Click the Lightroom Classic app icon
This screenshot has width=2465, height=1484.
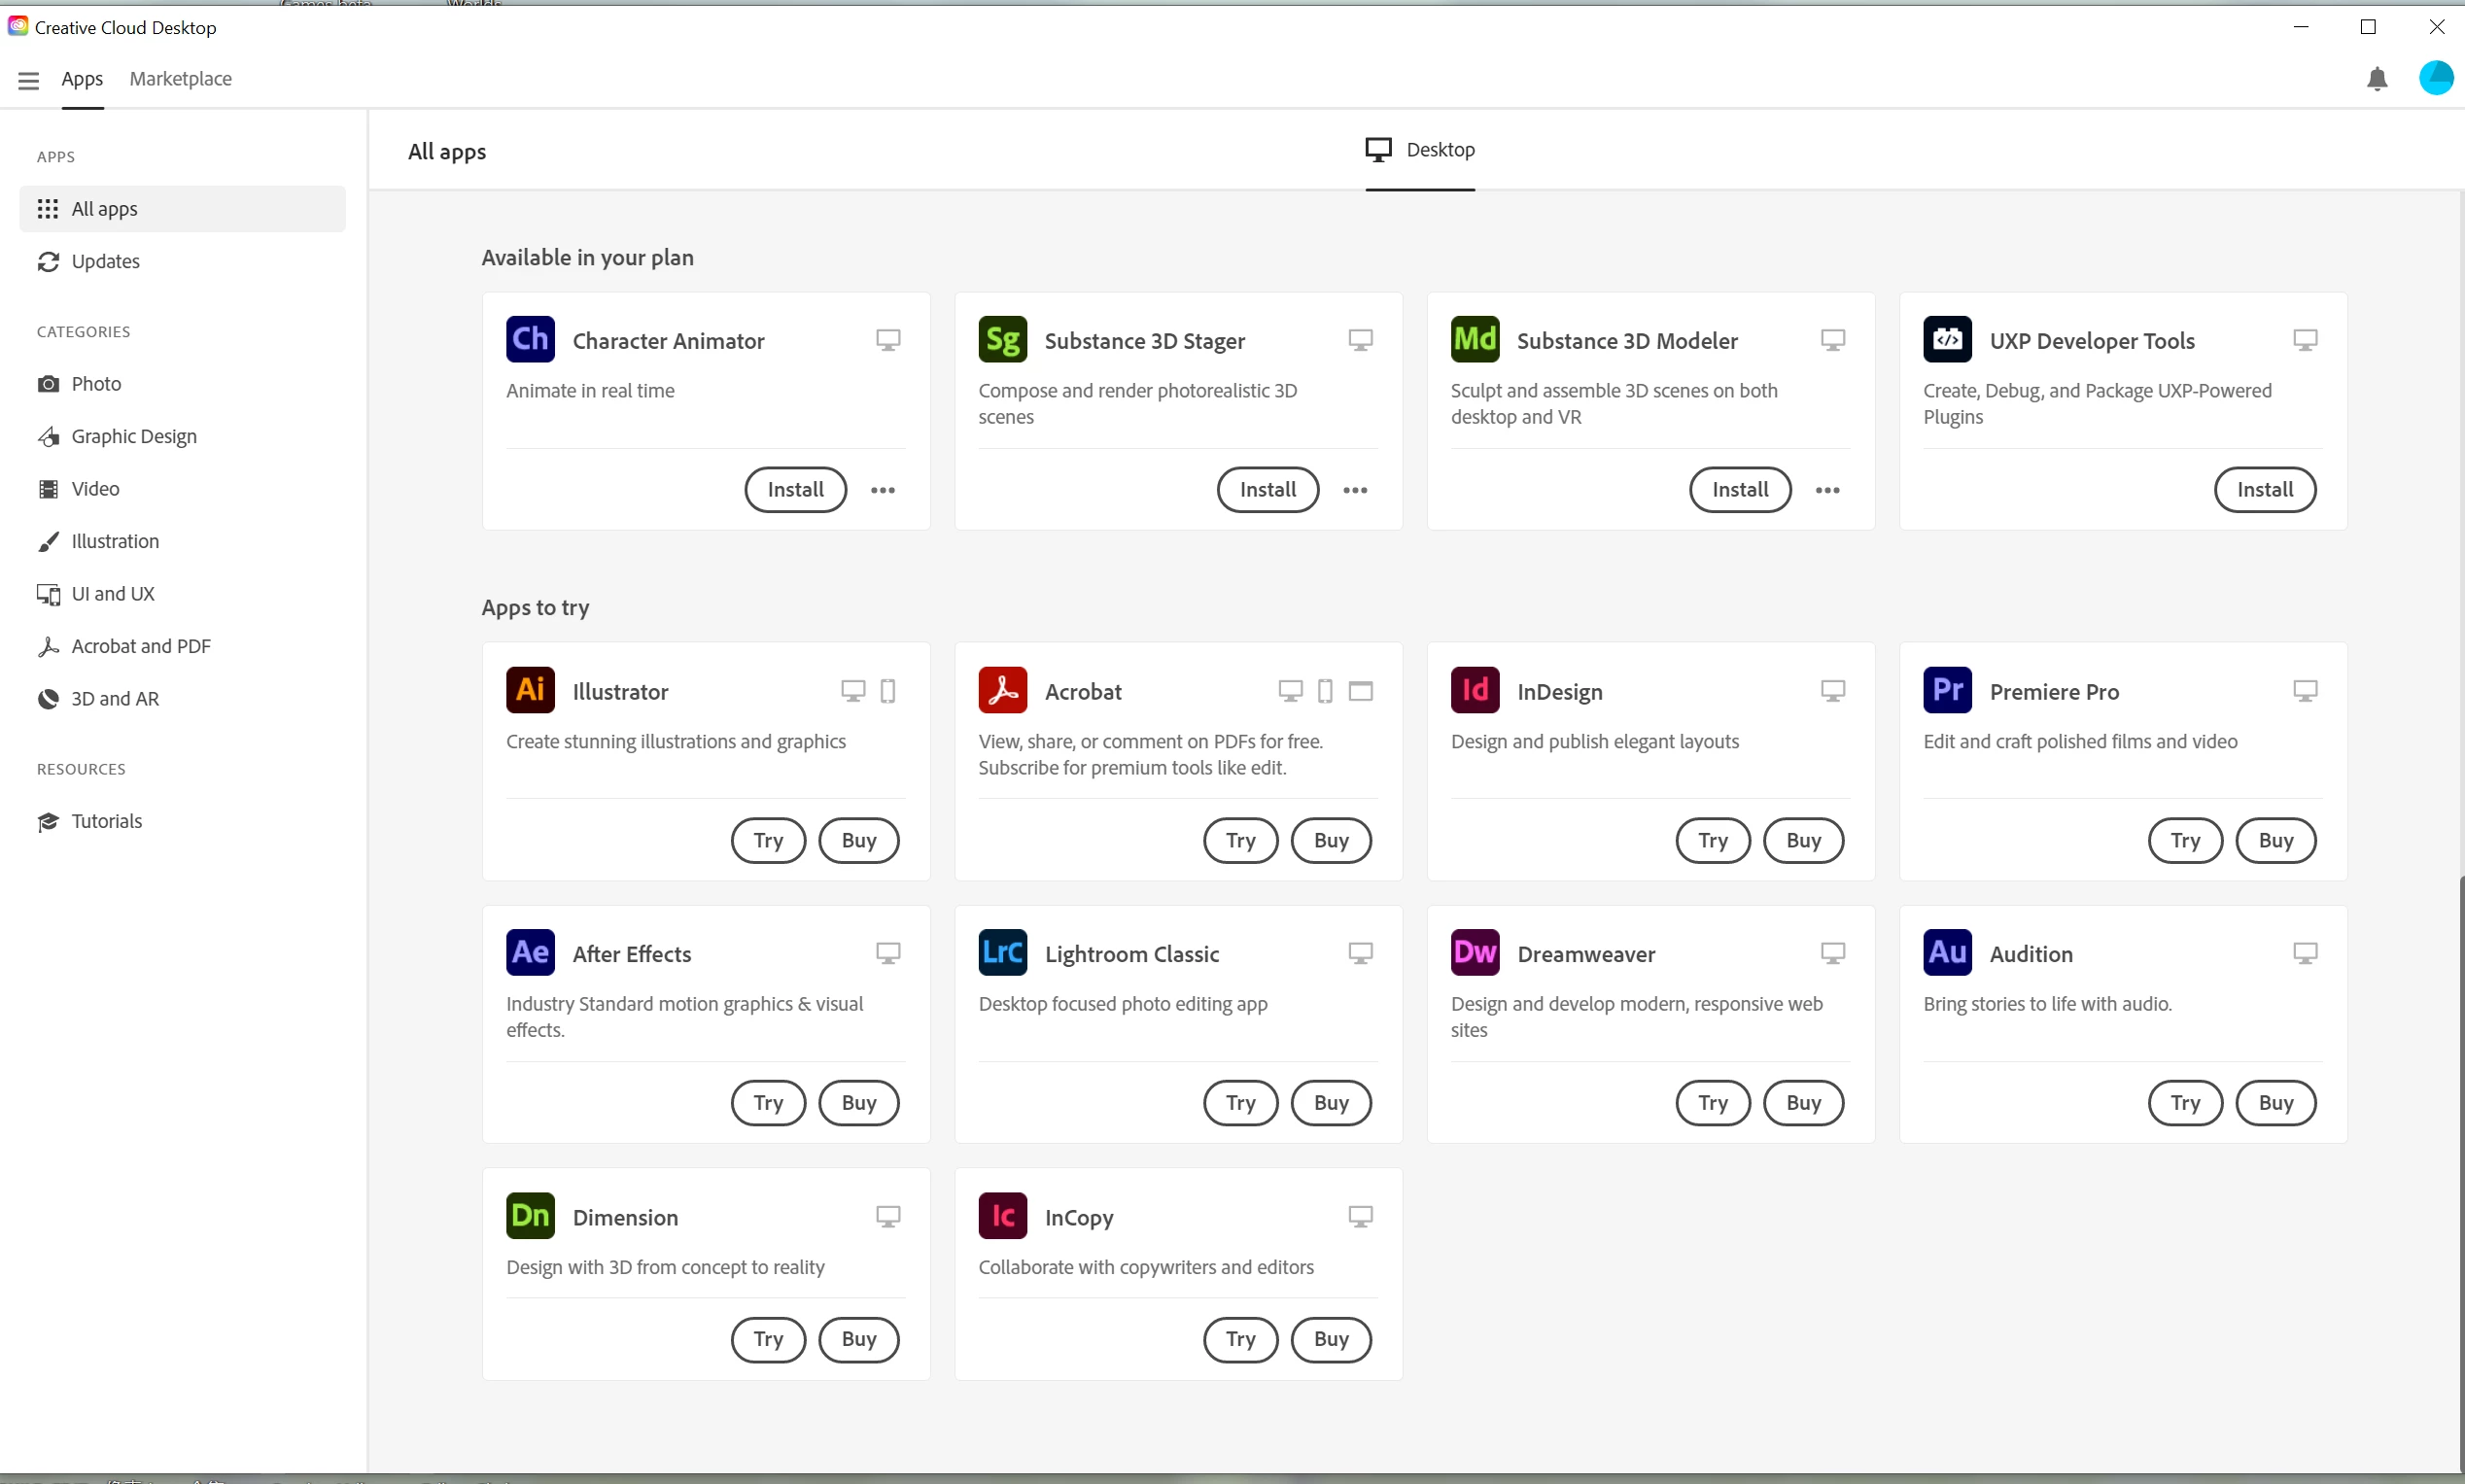[1002, 953]
